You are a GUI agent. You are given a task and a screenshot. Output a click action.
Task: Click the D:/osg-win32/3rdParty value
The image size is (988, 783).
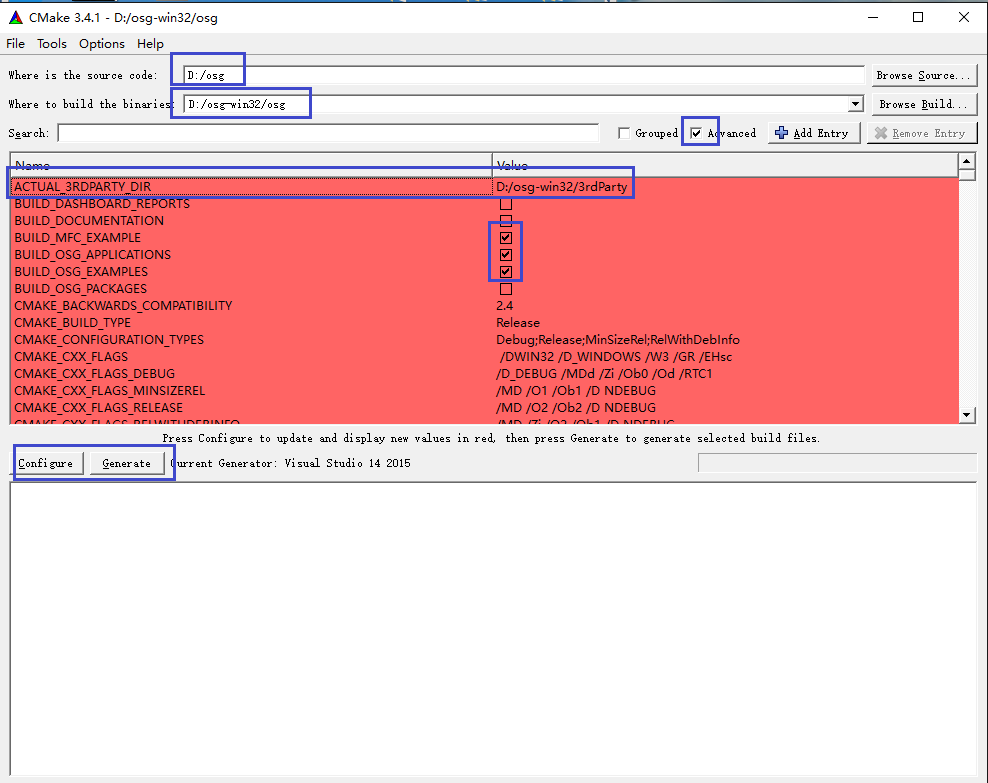coord(561,186)
